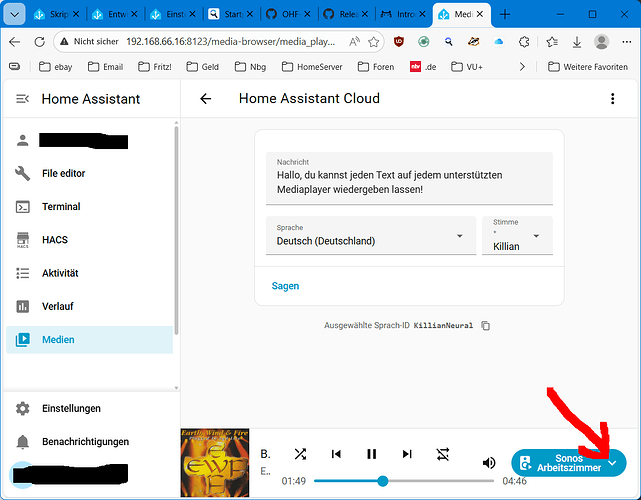Pause the current playback
Viewport: 641px width, 500px height.
point(371,454)
